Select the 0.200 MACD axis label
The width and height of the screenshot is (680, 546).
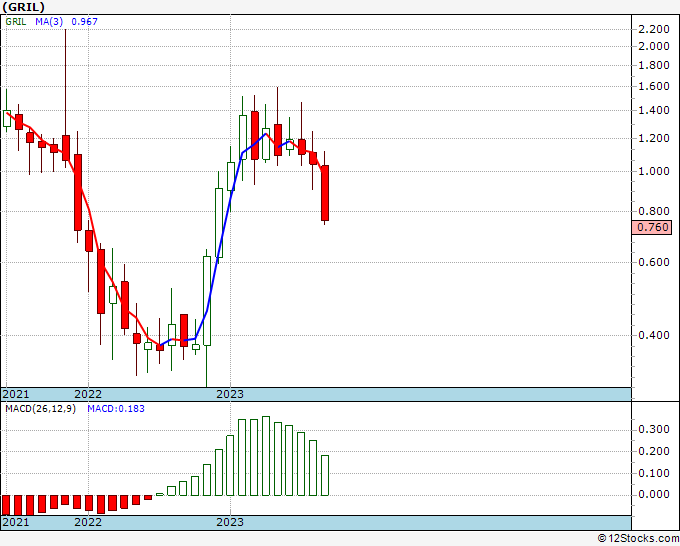654,451
